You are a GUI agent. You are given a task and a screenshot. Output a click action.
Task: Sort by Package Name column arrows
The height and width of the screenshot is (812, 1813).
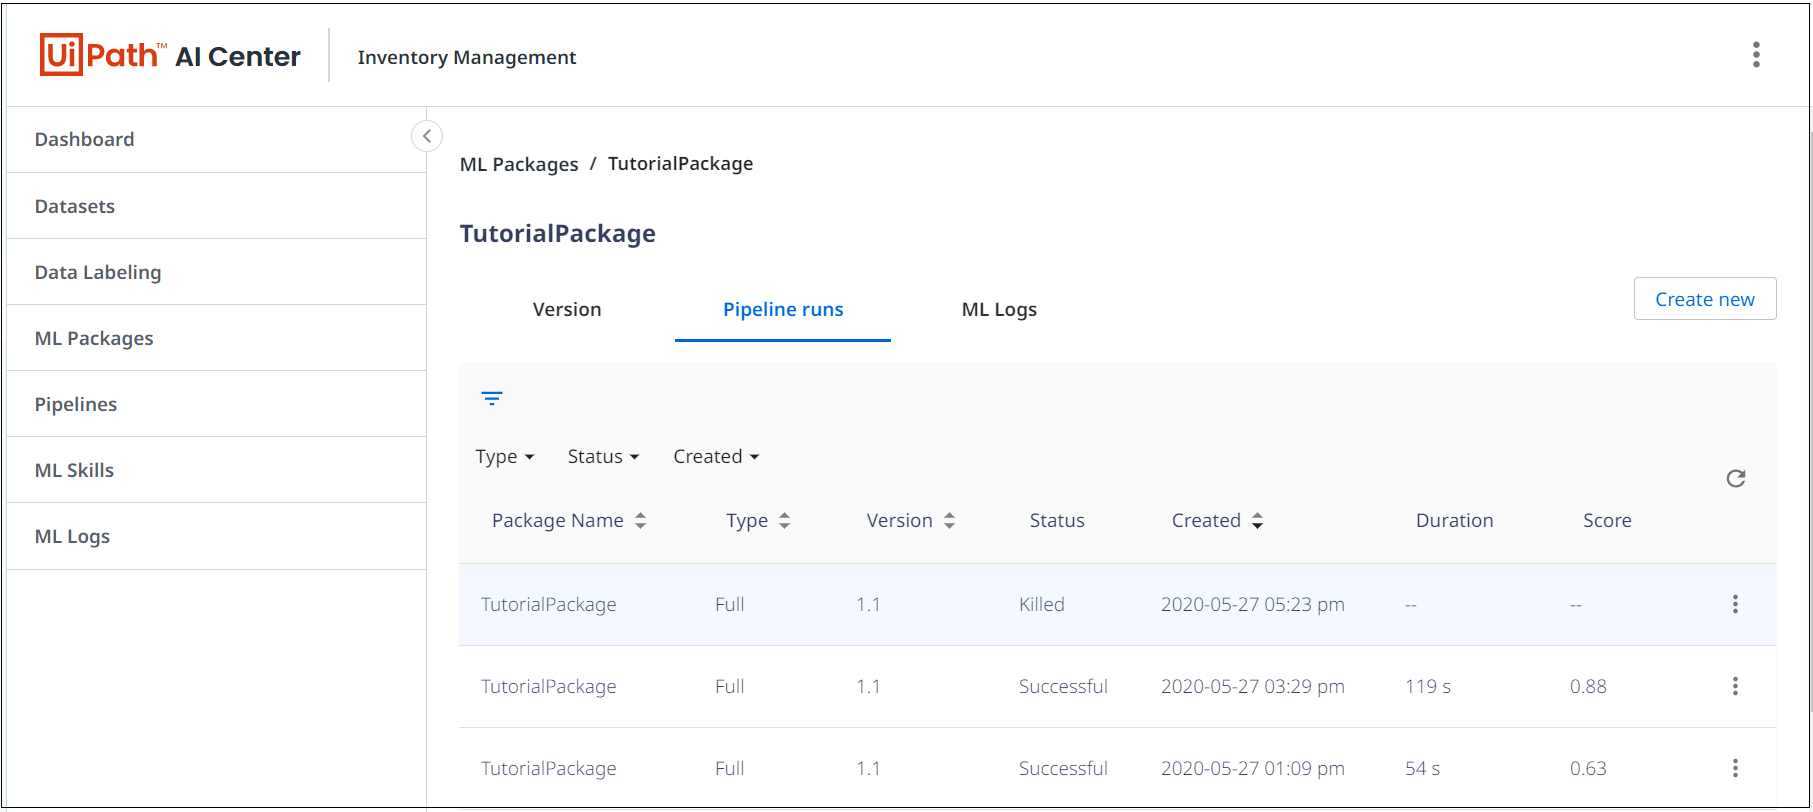pos(641,520)
